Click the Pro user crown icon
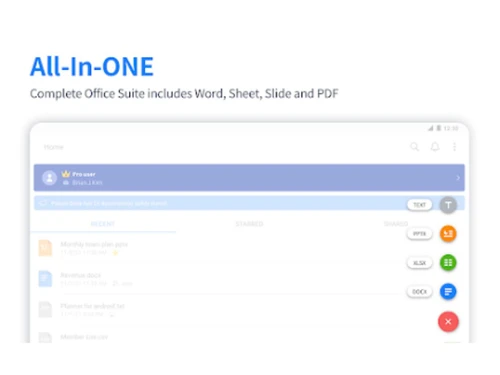This screenshot has width=500, height=375. [66, 174]
